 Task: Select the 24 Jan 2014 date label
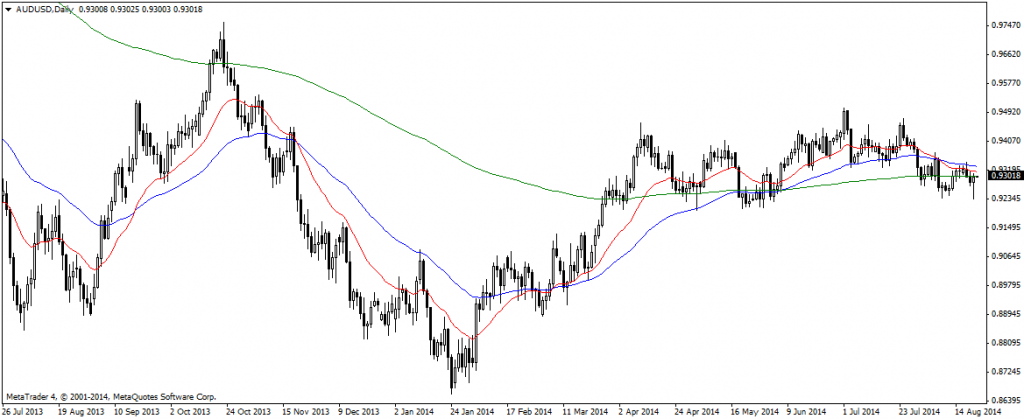click(x=472, y=411)
